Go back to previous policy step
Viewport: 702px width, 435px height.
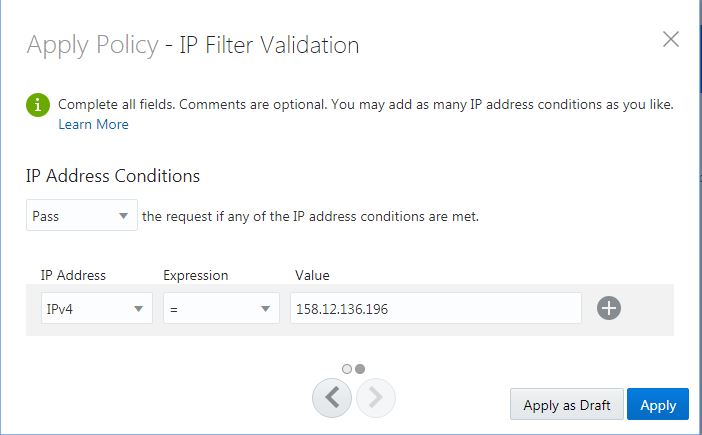(332, 397)
